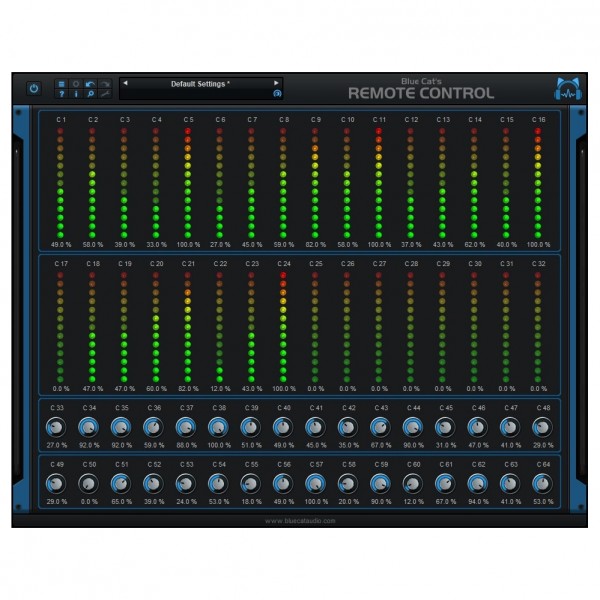Click the undo arrow icon

click(90, 83)
